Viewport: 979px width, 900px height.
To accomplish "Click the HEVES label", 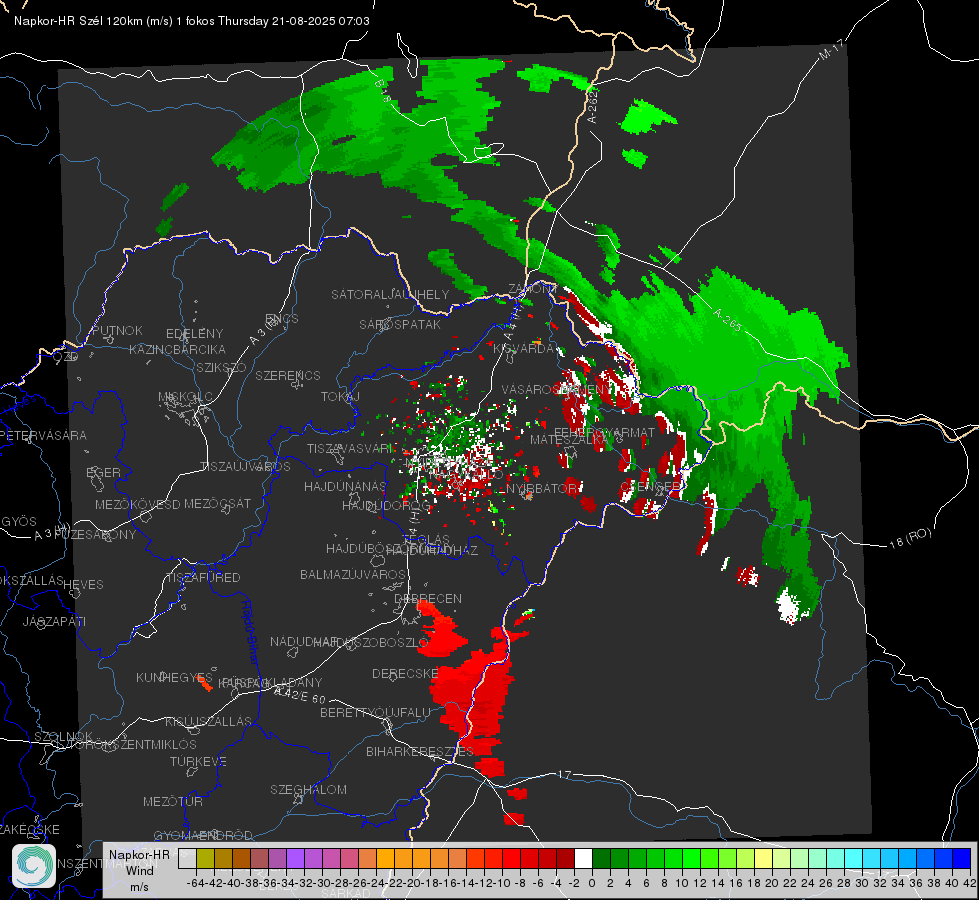I will (83, 585).
